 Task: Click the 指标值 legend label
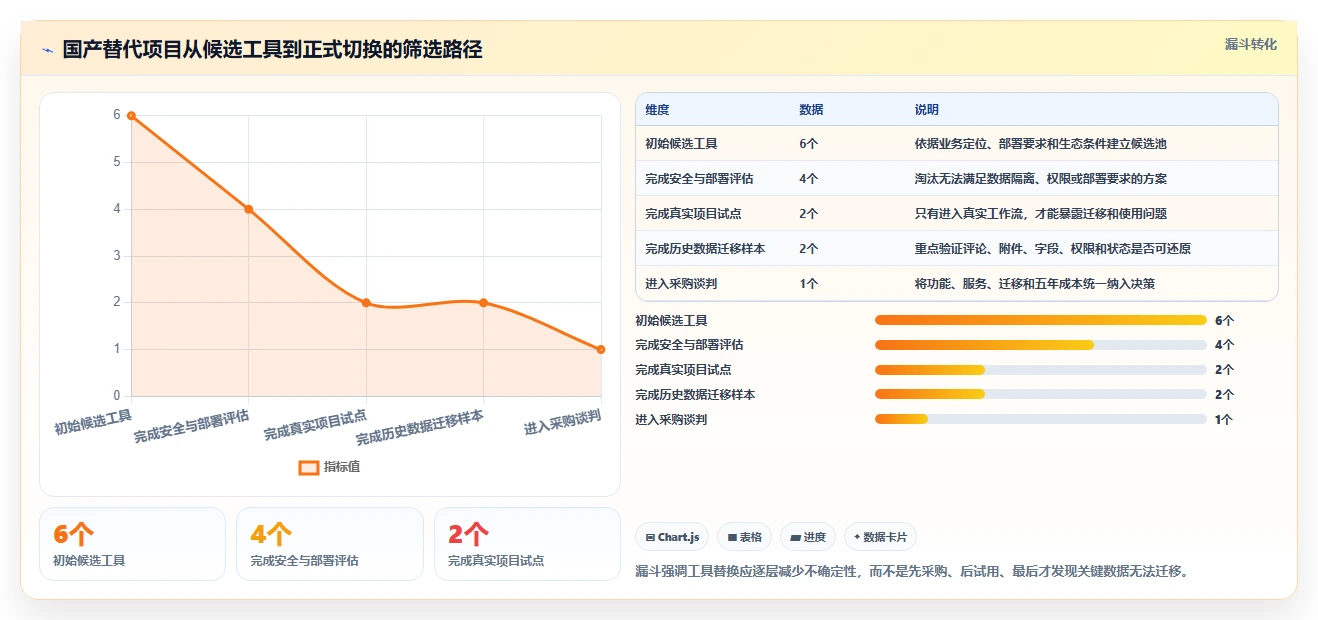342,467
